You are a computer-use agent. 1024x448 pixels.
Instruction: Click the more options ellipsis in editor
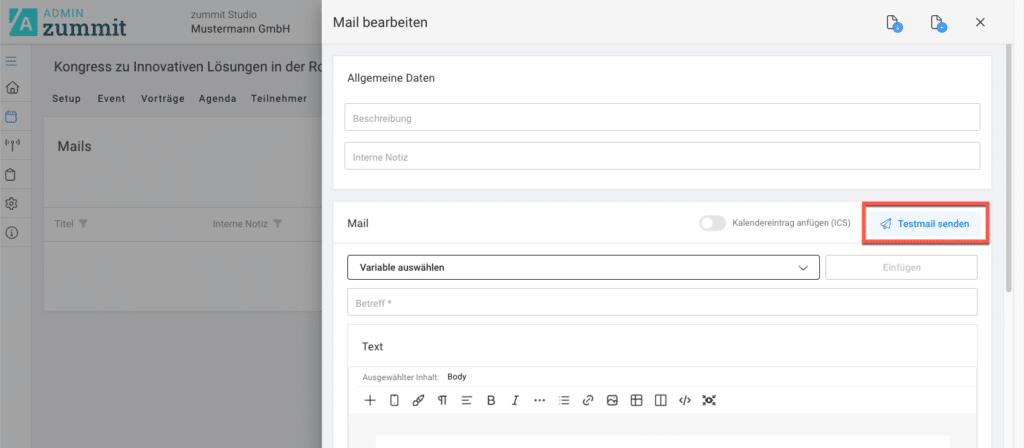pos(540,400)
